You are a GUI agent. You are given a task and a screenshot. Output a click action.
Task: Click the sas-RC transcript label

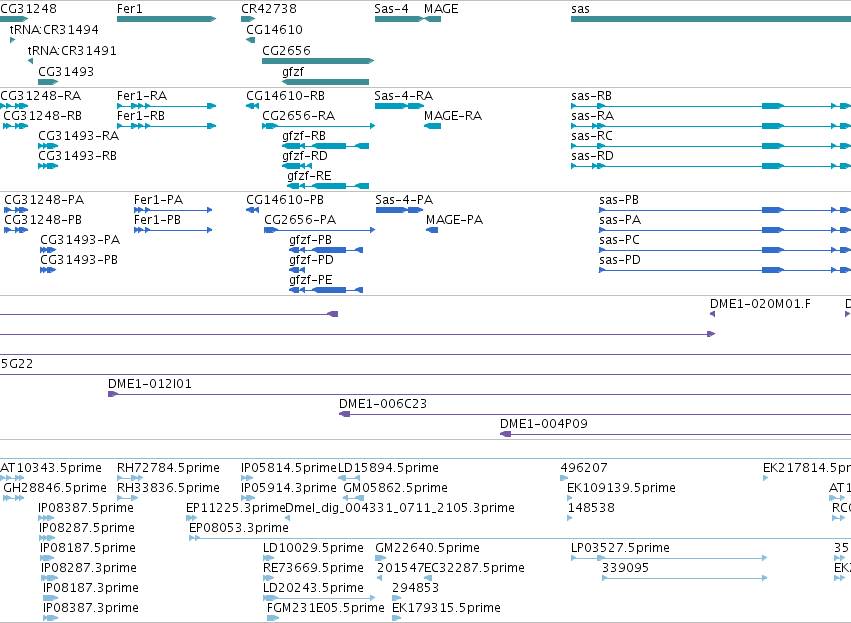pos(592,136)
